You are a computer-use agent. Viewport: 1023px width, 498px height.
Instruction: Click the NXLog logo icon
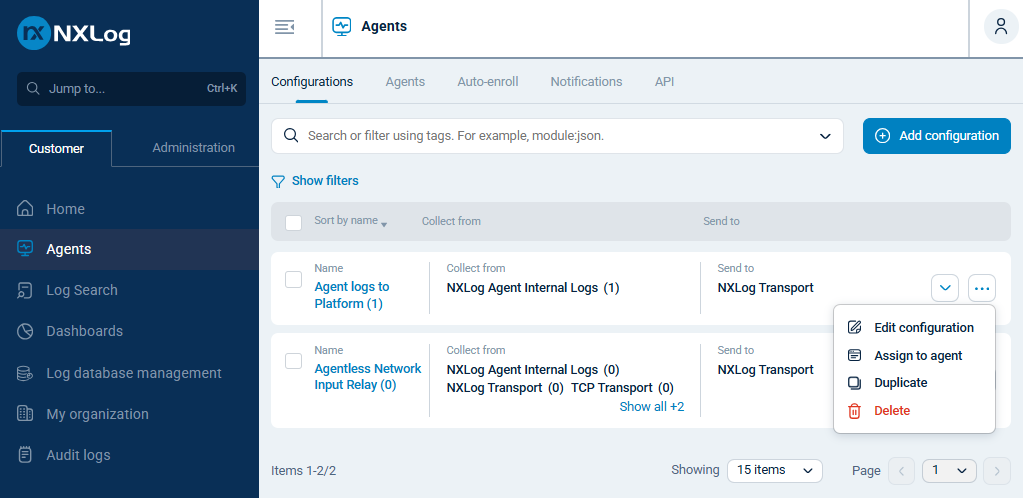click(34, 34)
